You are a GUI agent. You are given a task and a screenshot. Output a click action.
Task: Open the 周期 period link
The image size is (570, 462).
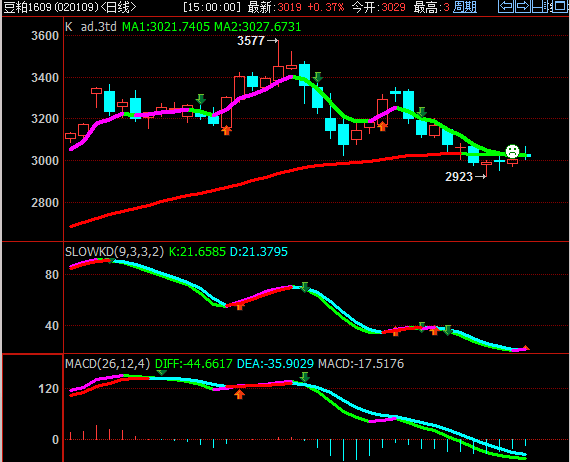point(465,7)
